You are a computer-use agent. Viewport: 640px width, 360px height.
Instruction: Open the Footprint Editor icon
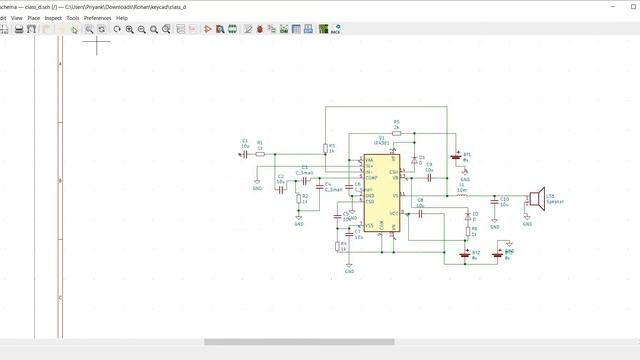click(233, 29)
